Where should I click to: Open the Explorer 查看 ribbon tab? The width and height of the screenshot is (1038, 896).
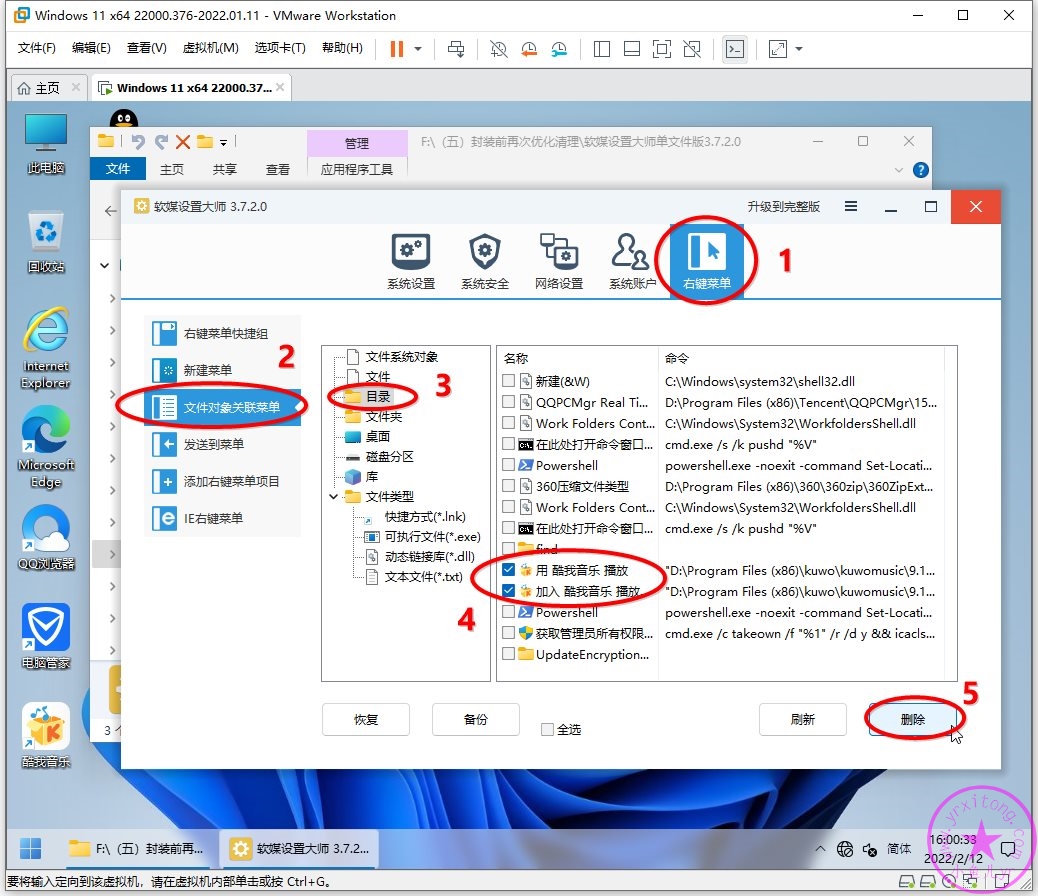277,170
